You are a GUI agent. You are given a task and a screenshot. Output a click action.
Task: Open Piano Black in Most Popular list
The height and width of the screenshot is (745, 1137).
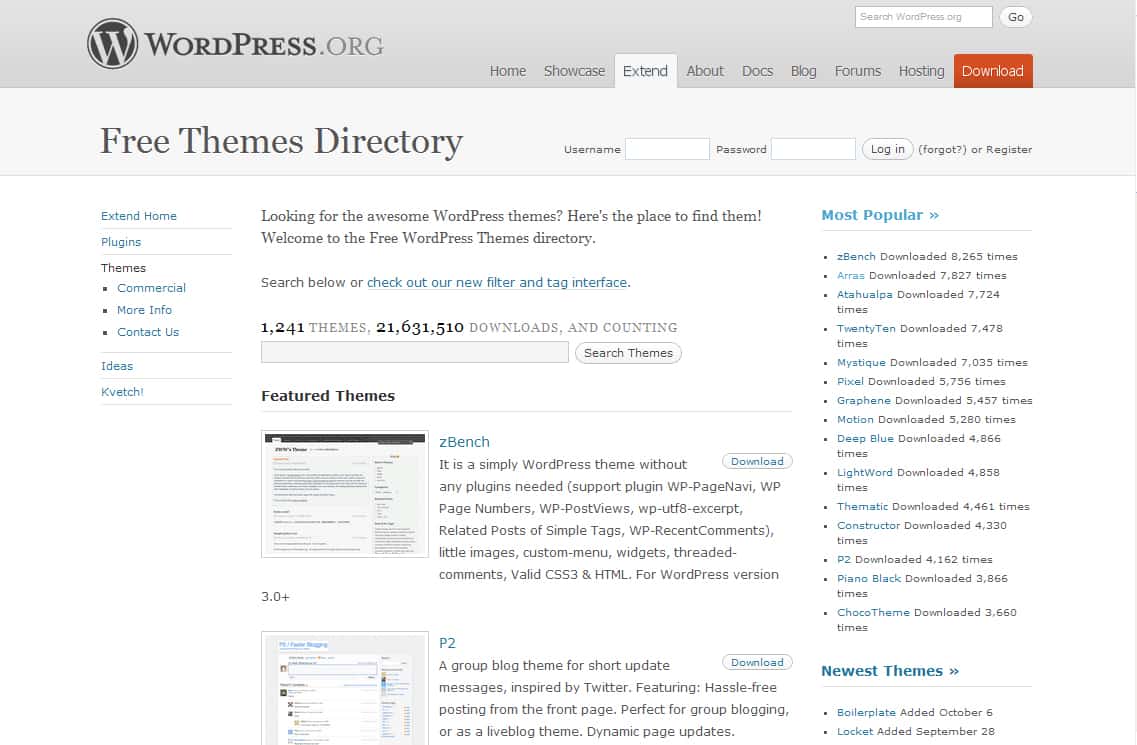pyautogui.click(x=869, y=578)
